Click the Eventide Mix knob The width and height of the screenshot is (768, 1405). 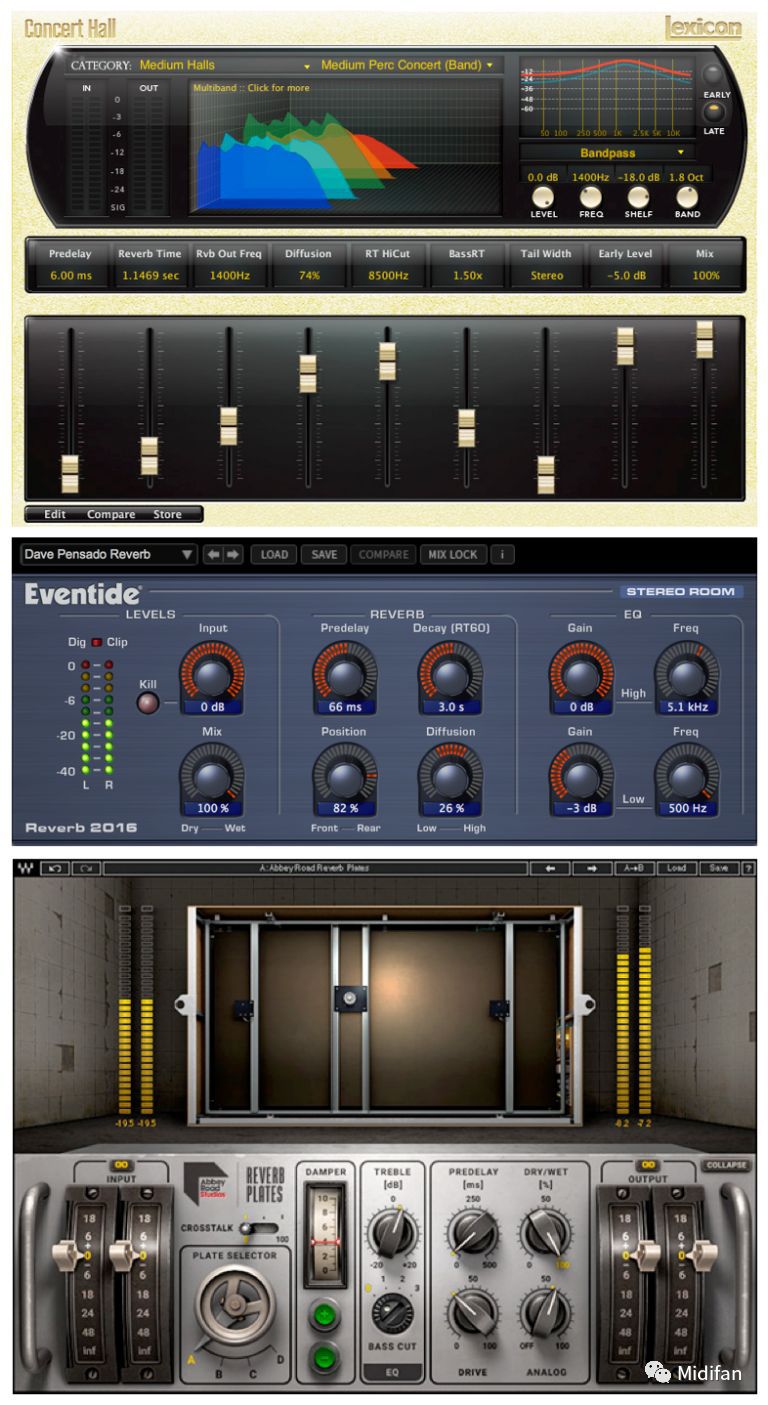click(x=212, y=779)
